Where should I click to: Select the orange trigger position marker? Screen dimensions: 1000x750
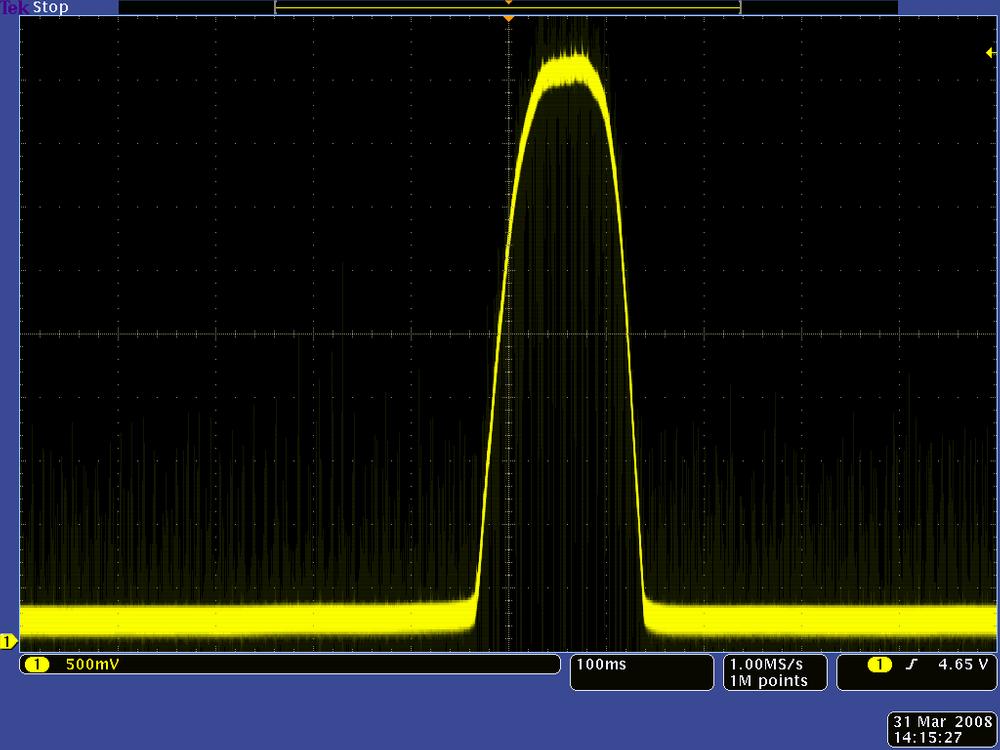tap(508, 17)
